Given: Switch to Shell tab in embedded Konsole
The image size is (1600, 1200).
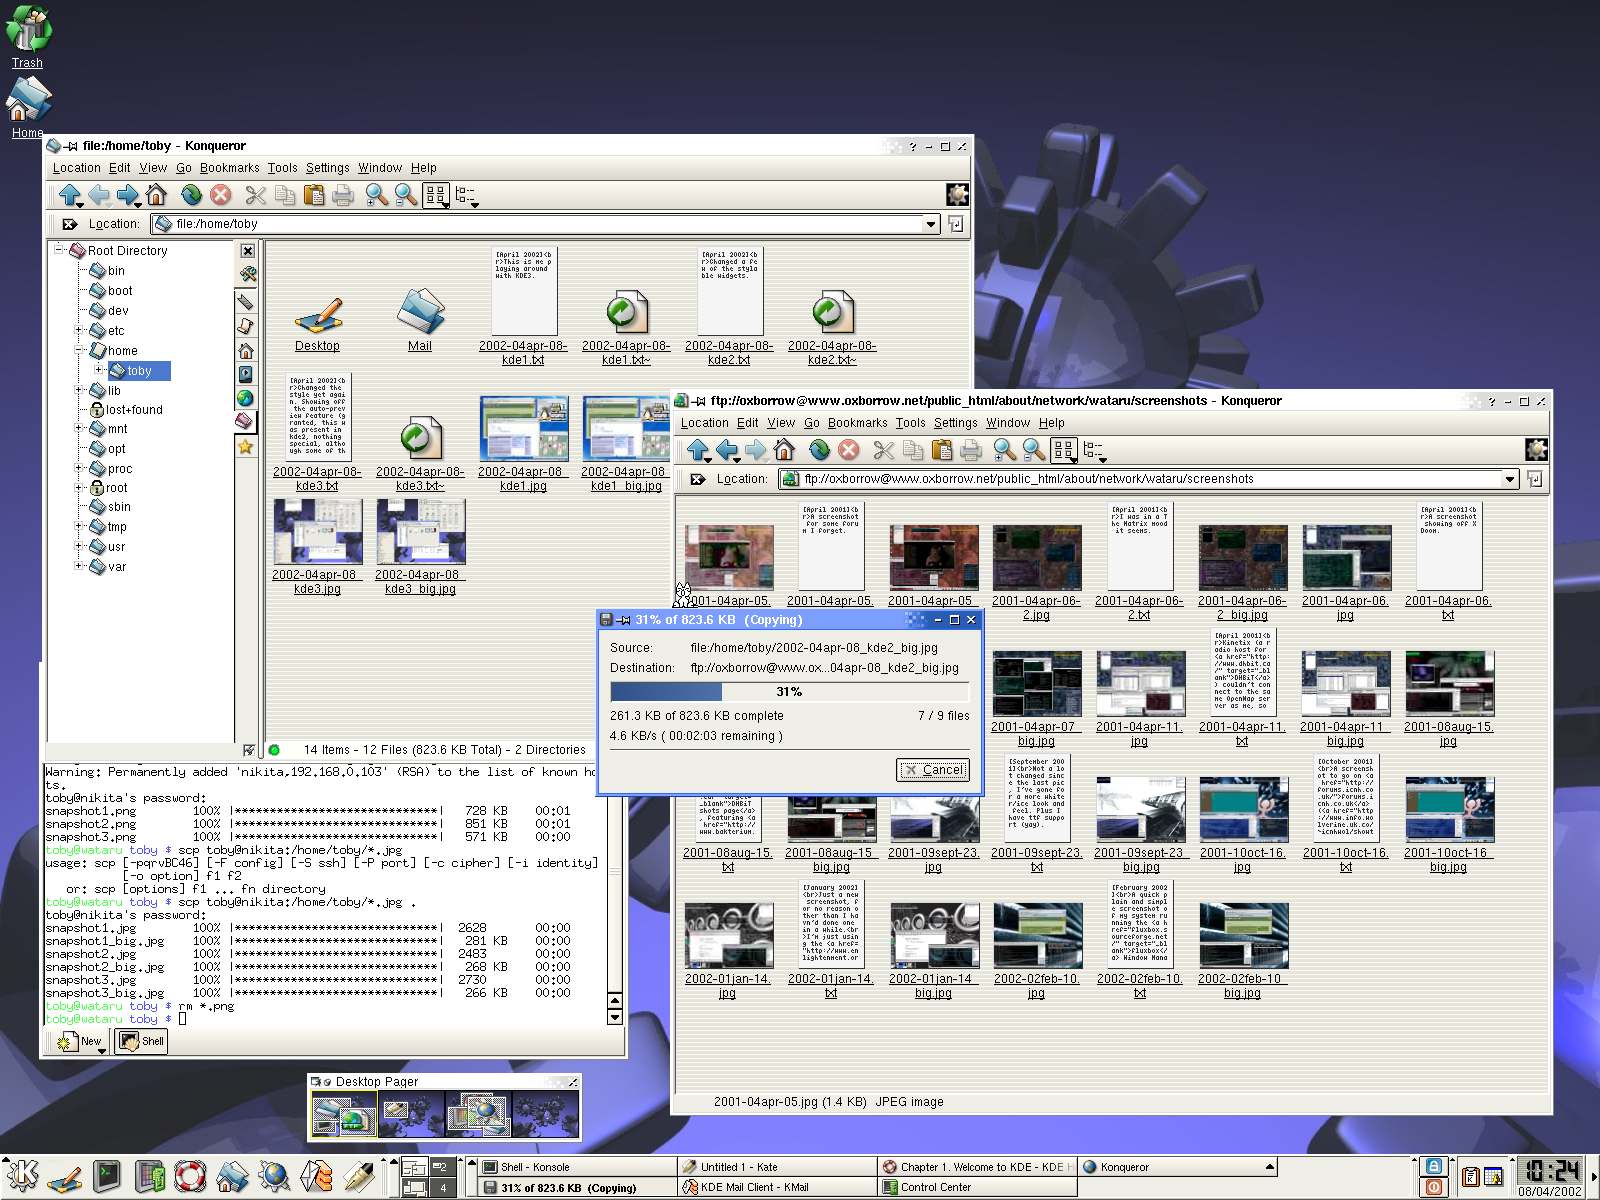Looking at the screenshot, I should click(141, 1041).
